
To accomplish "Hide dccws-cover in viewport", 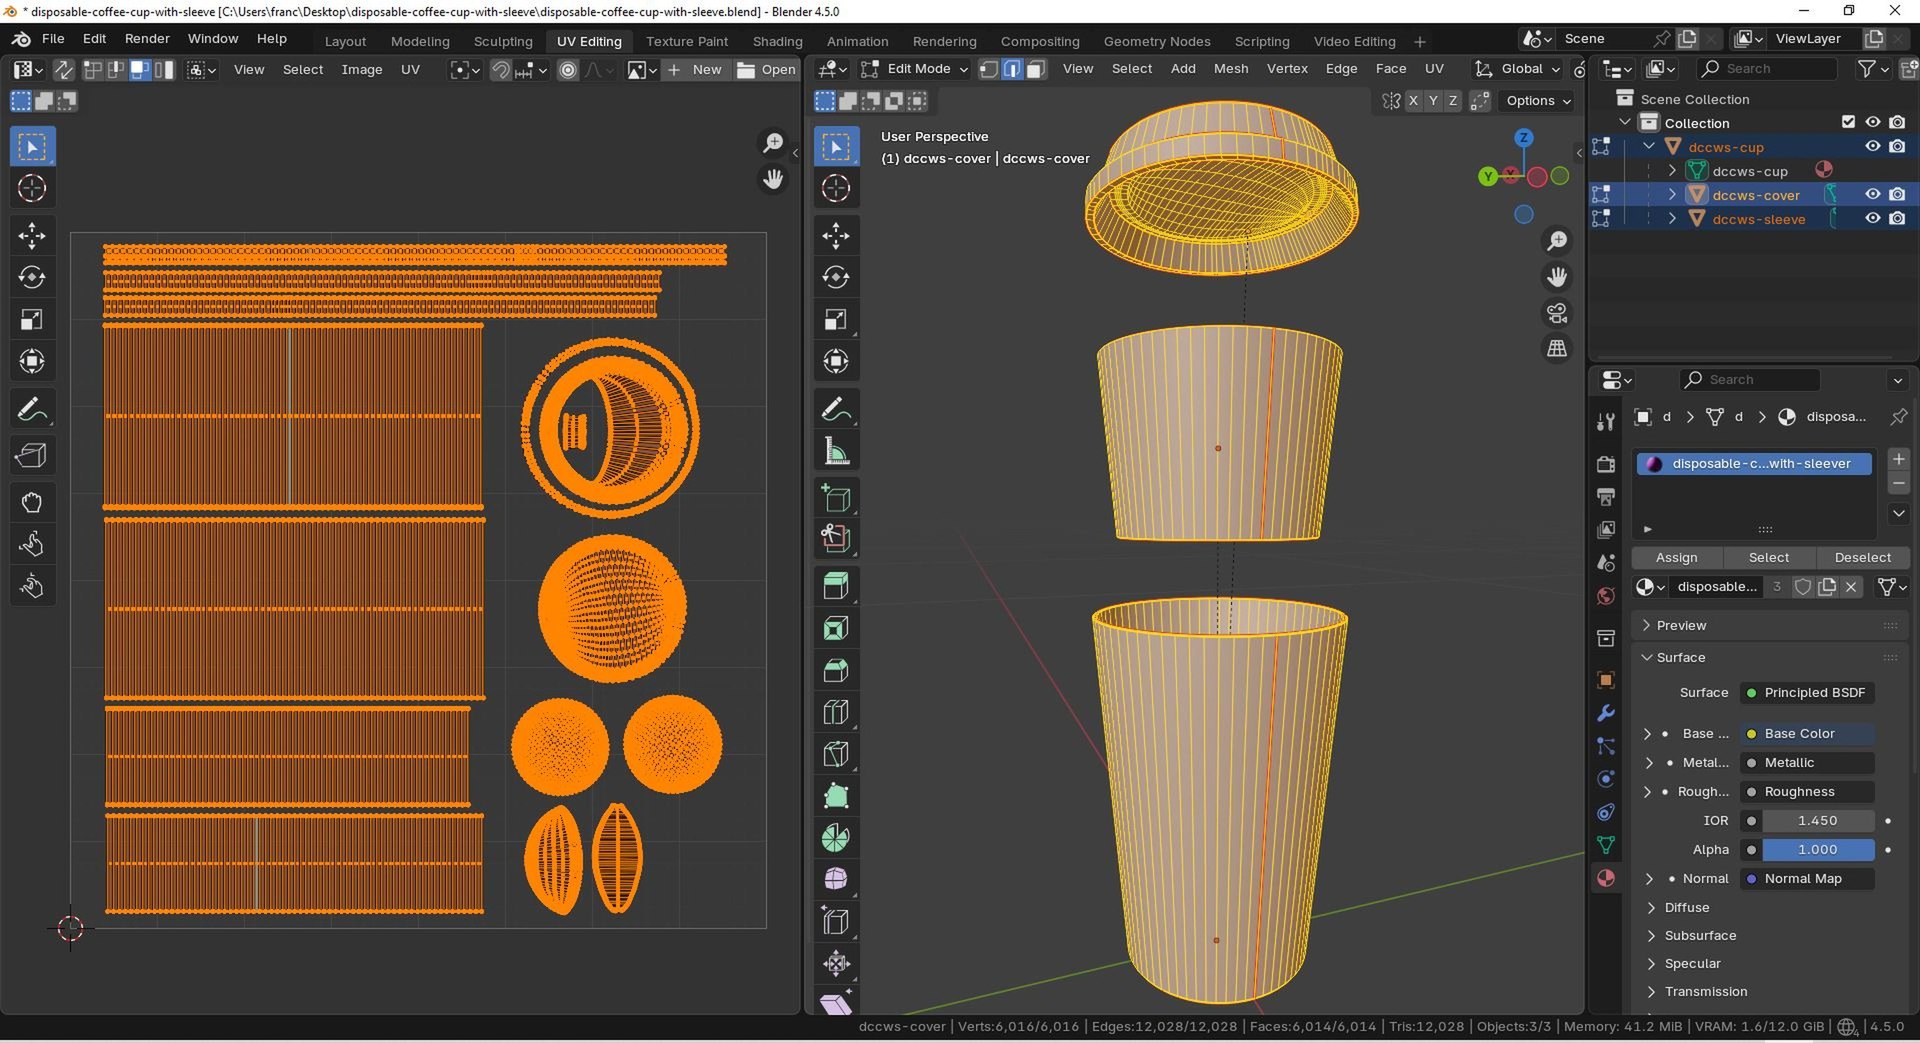I will [1873, 195].
